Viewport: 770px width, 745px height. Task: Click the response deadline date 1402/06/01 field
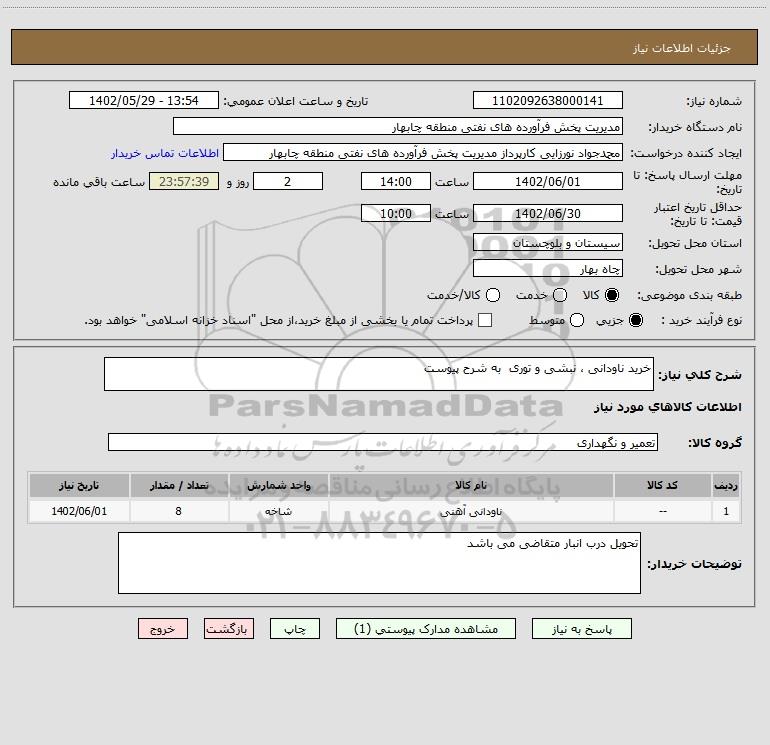(x=548, y=181)
